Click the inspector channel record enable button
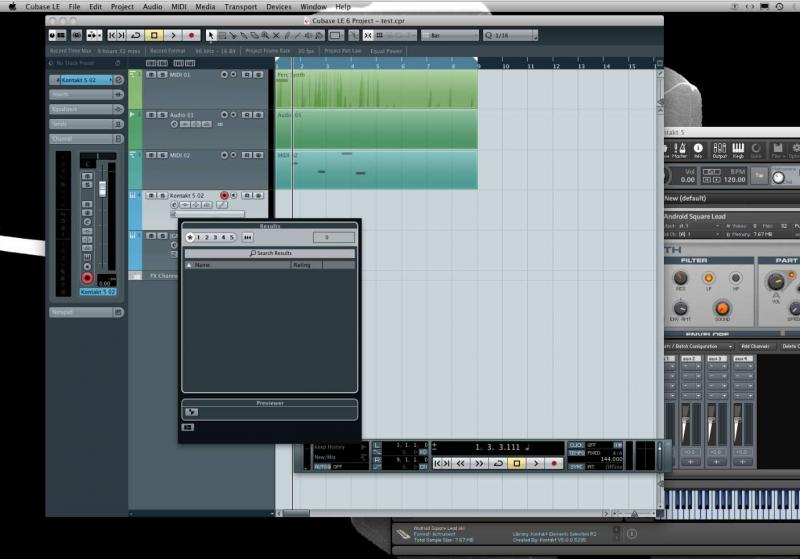Viewport: 800px width, 559px height. pos(87,278)
